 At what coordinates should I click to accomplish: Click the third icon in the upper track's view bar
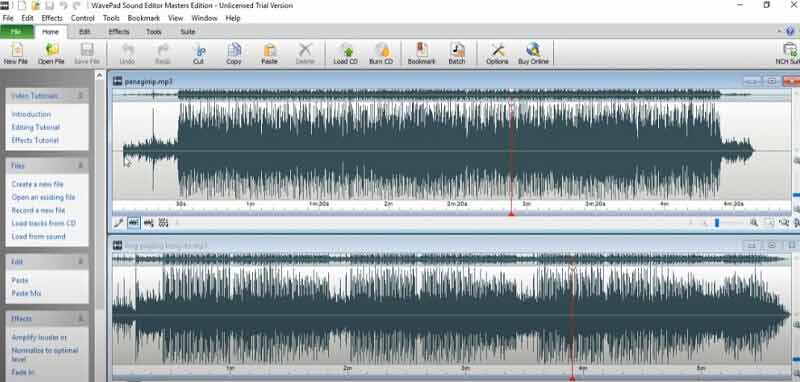tap(149, 222)
